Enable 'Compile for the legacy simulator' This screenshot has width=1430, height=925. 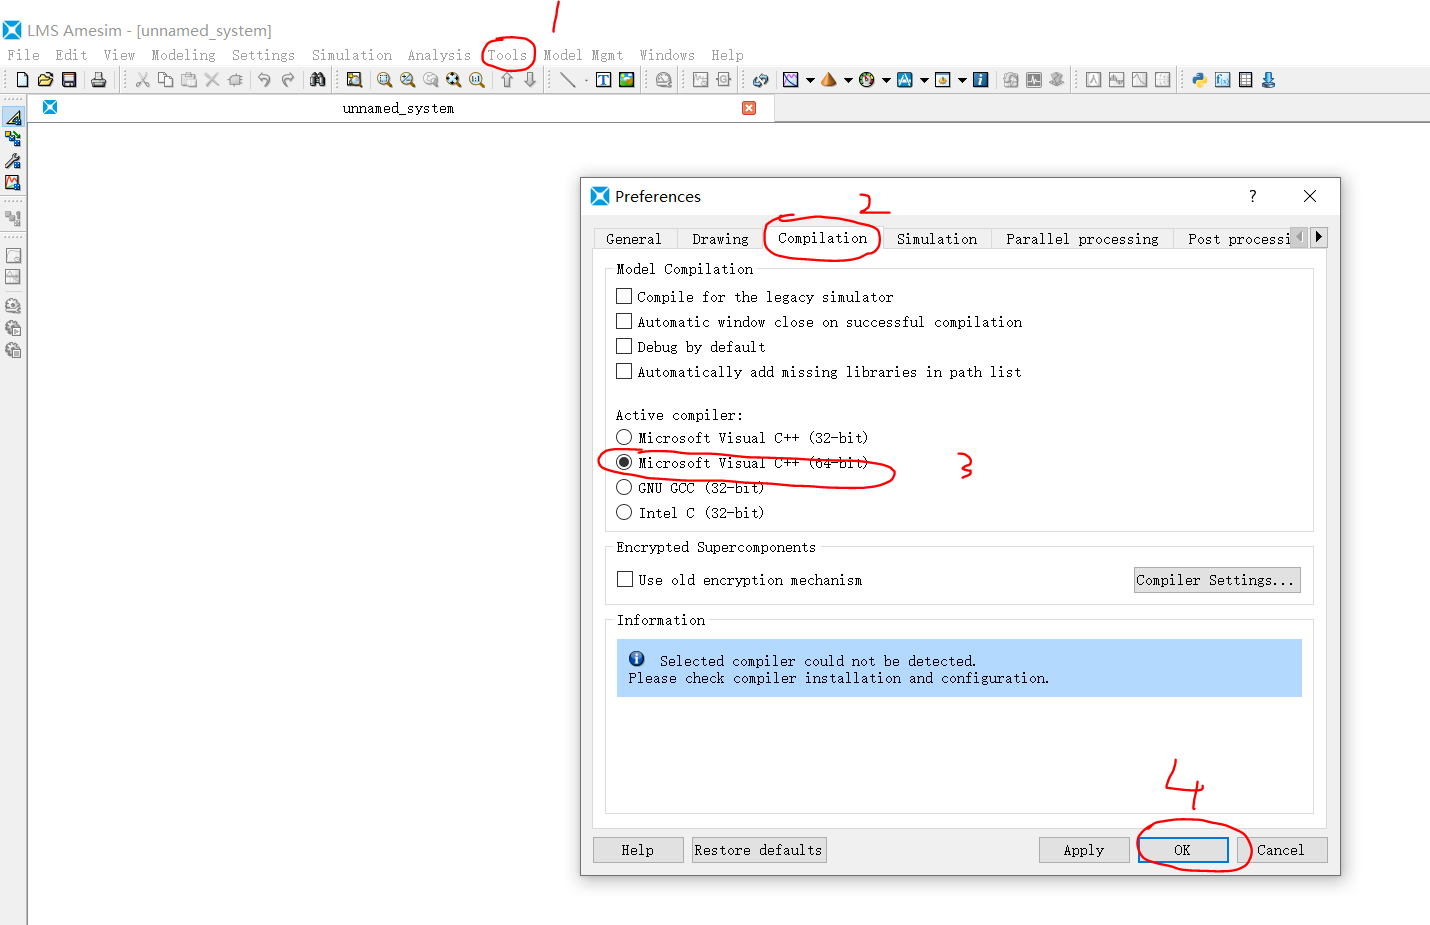(624, 296)
